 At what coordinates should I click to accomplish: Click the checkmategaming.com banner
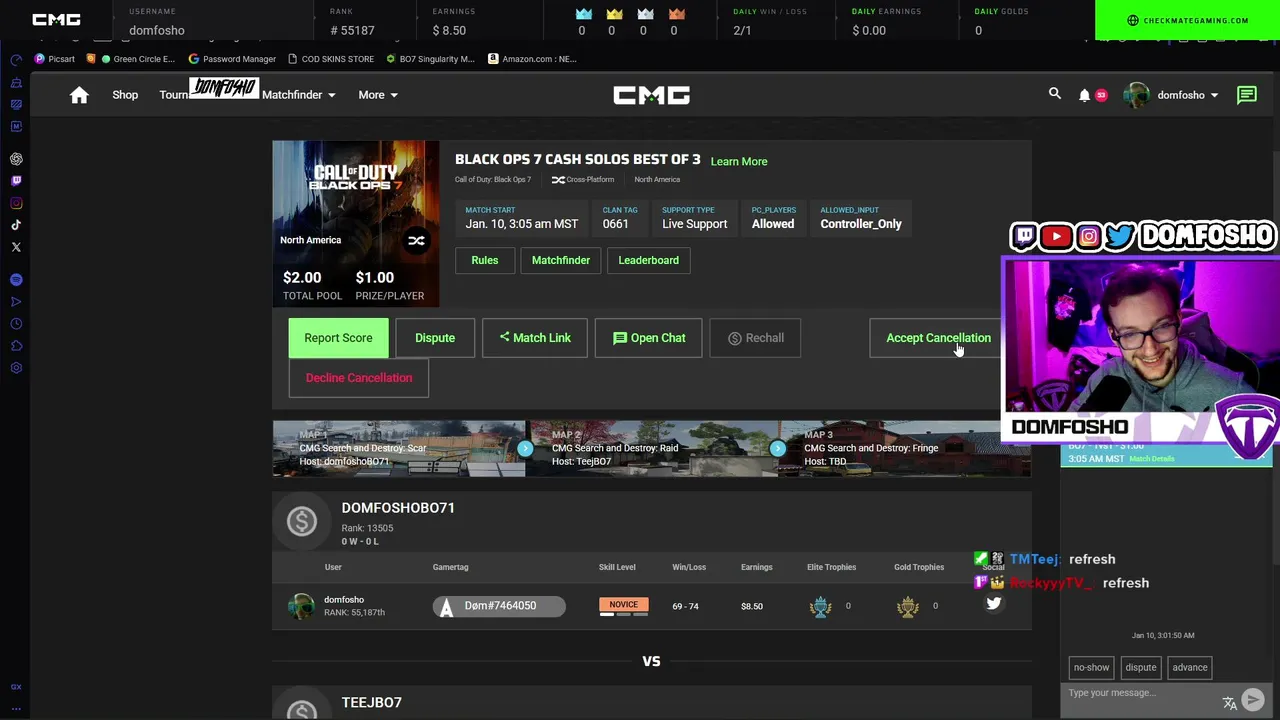(1187, 20)
